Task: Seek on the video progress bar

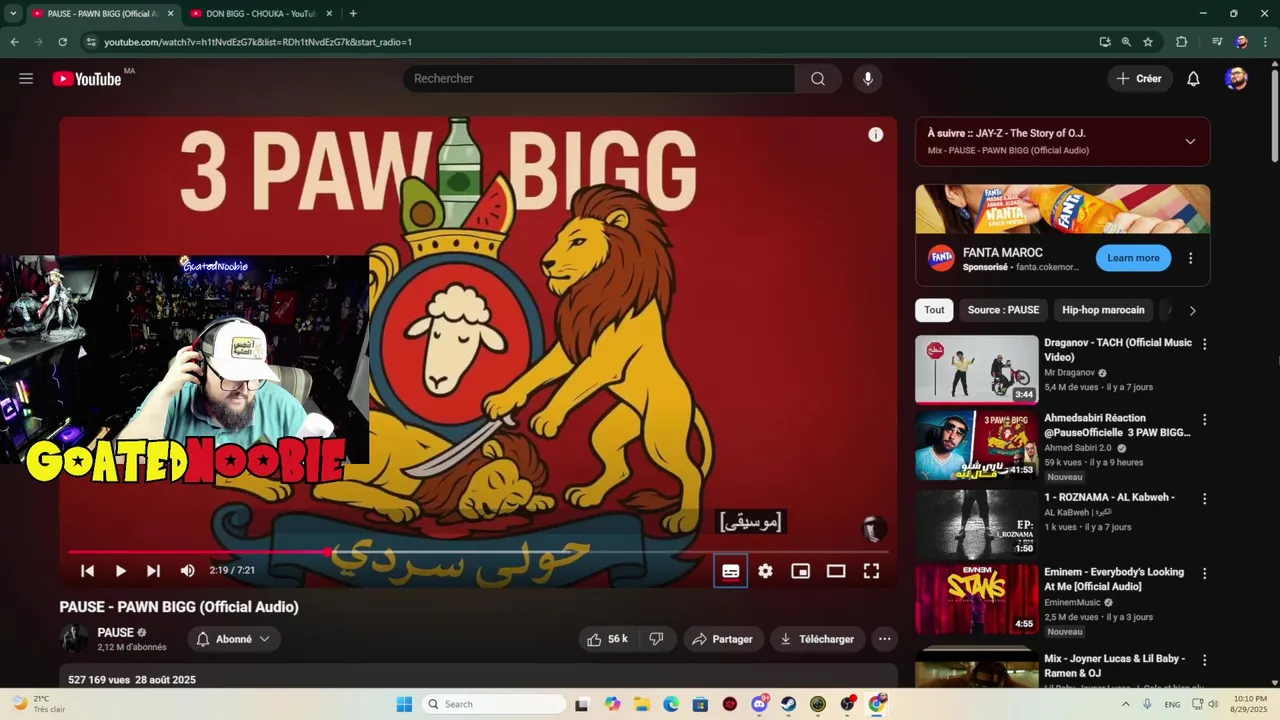Action: click(478, 551)
